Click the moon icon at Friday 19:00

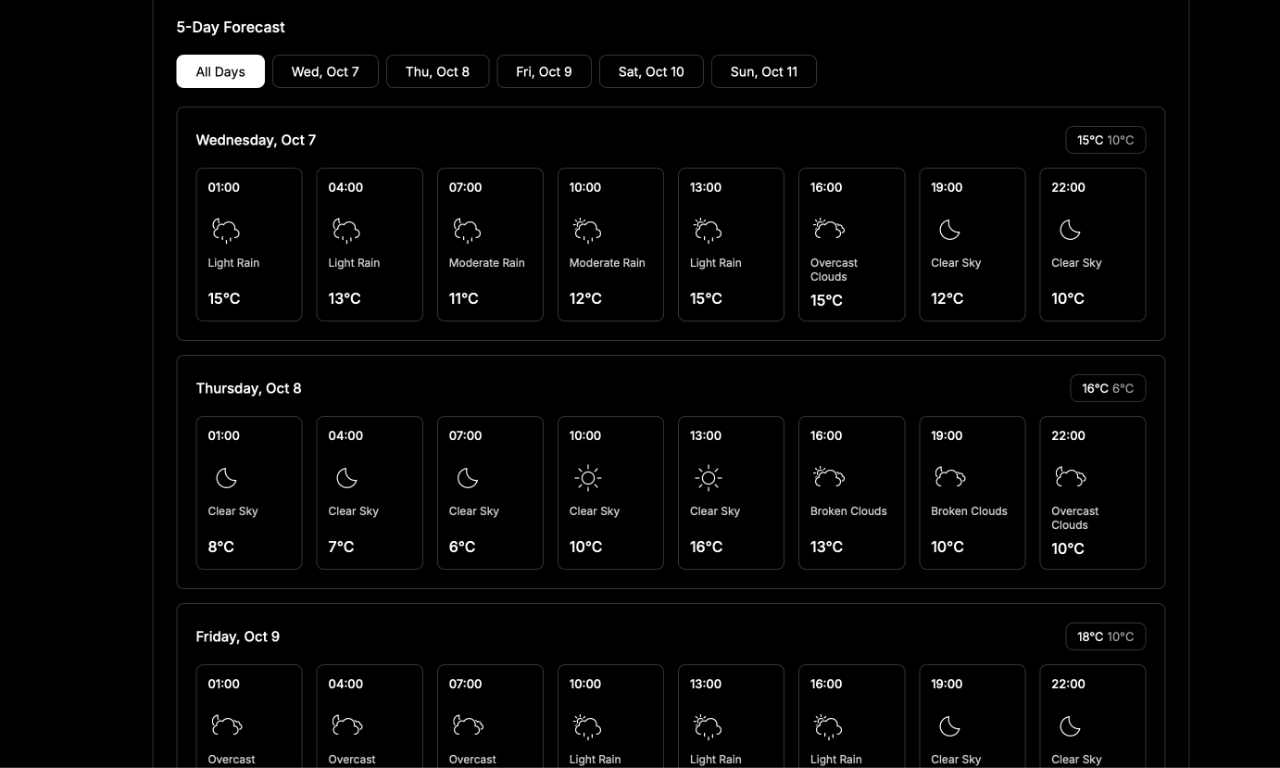point(949,726)
